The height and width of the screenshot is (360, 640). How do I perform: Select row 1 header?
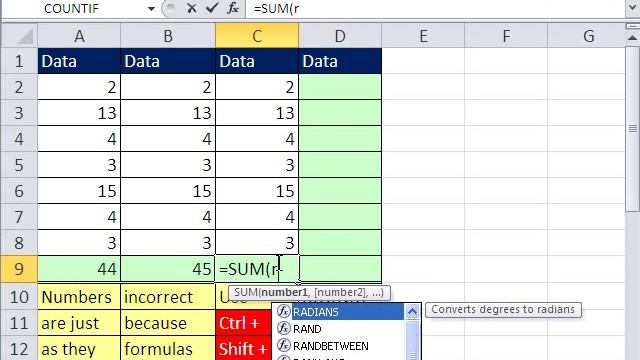point(19,61)
